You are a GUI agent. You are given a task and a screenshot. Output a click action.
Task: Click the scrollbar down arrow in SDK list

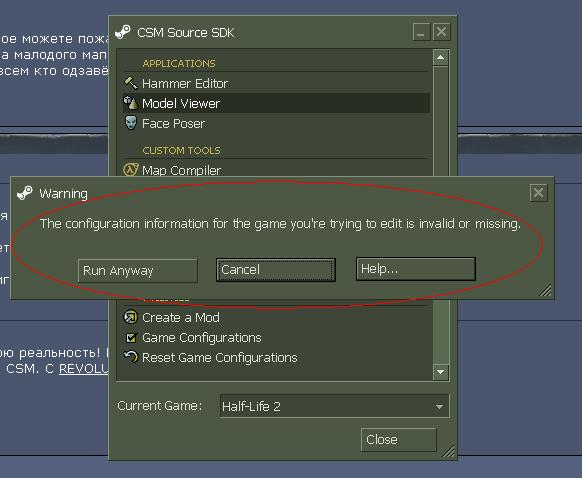point(441,371)
